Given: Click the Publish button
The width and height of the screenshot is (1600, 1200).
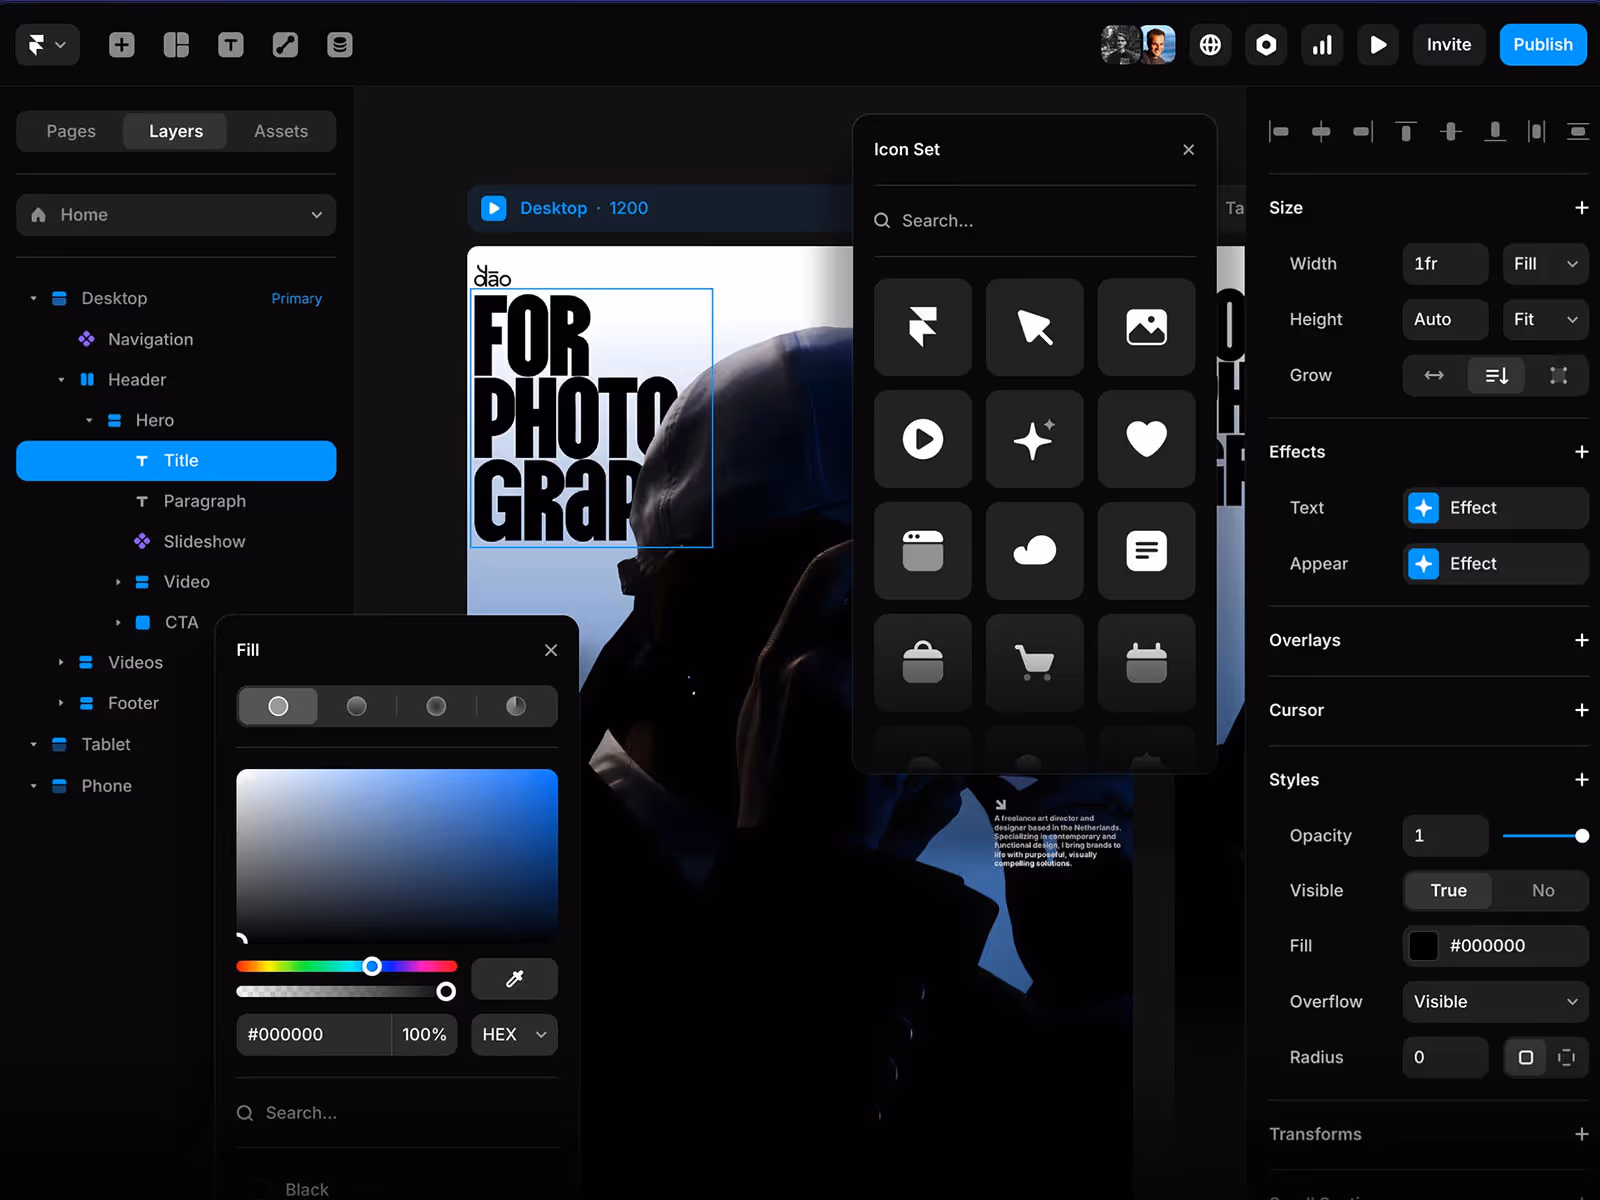Looking at the screenshot, I should 1542,44.
